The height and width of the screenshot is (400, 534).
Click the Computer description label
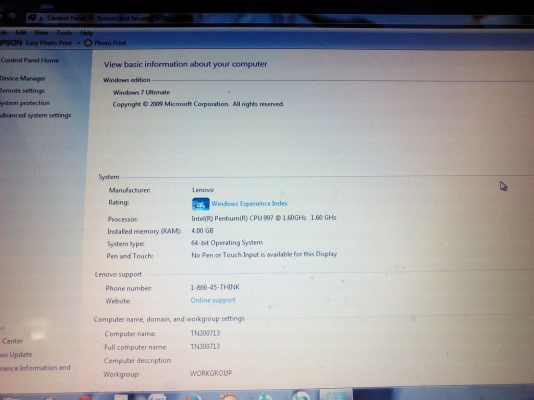138,361
